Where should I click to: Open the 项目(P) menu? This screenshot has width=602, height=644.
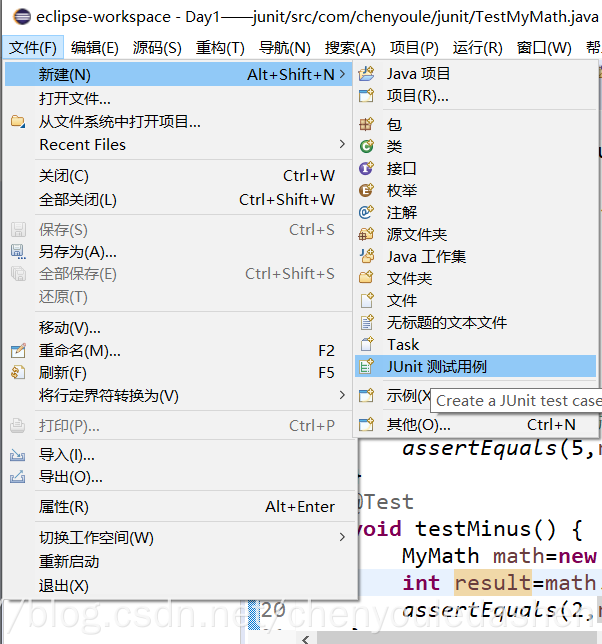point(414,48)
